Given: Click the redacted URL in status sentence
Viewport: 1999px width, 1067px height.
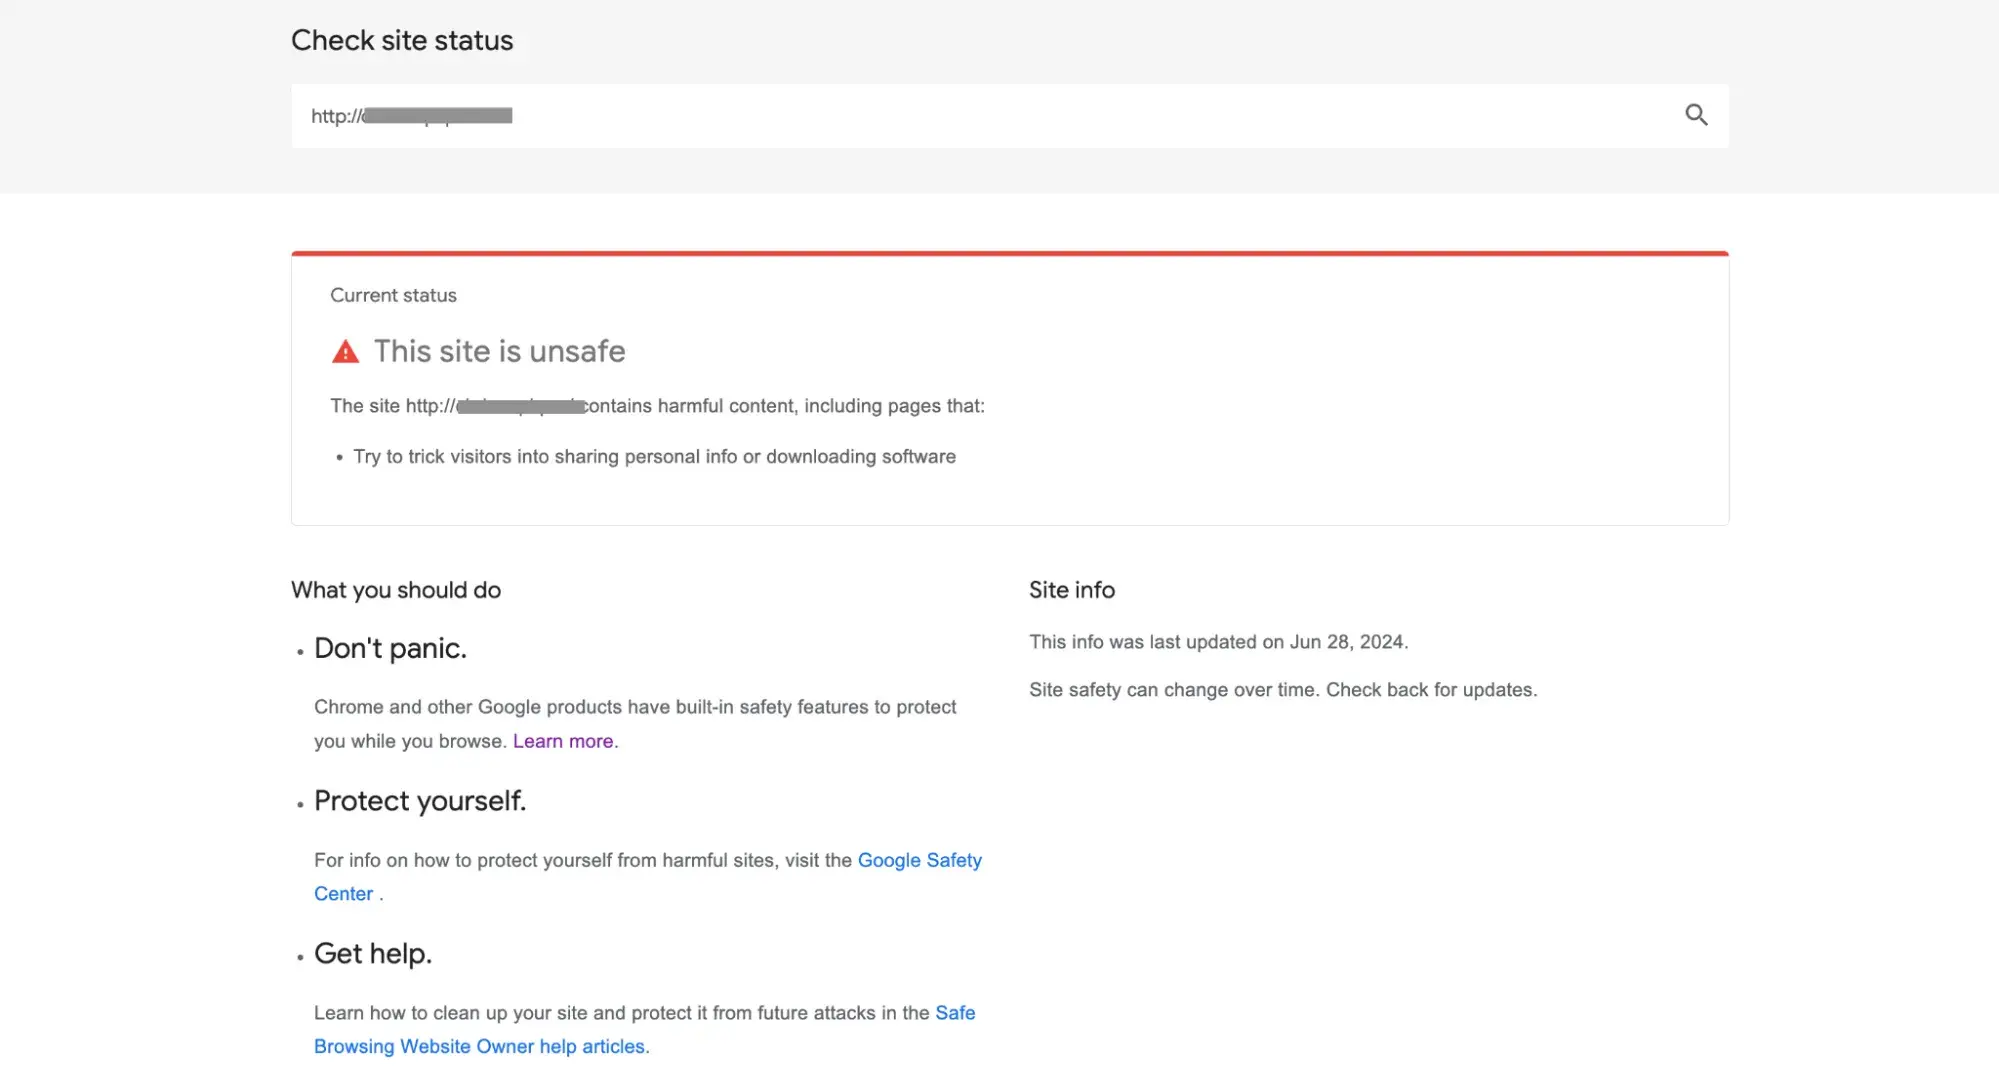Looking at the screenshot, I should 520,406.
